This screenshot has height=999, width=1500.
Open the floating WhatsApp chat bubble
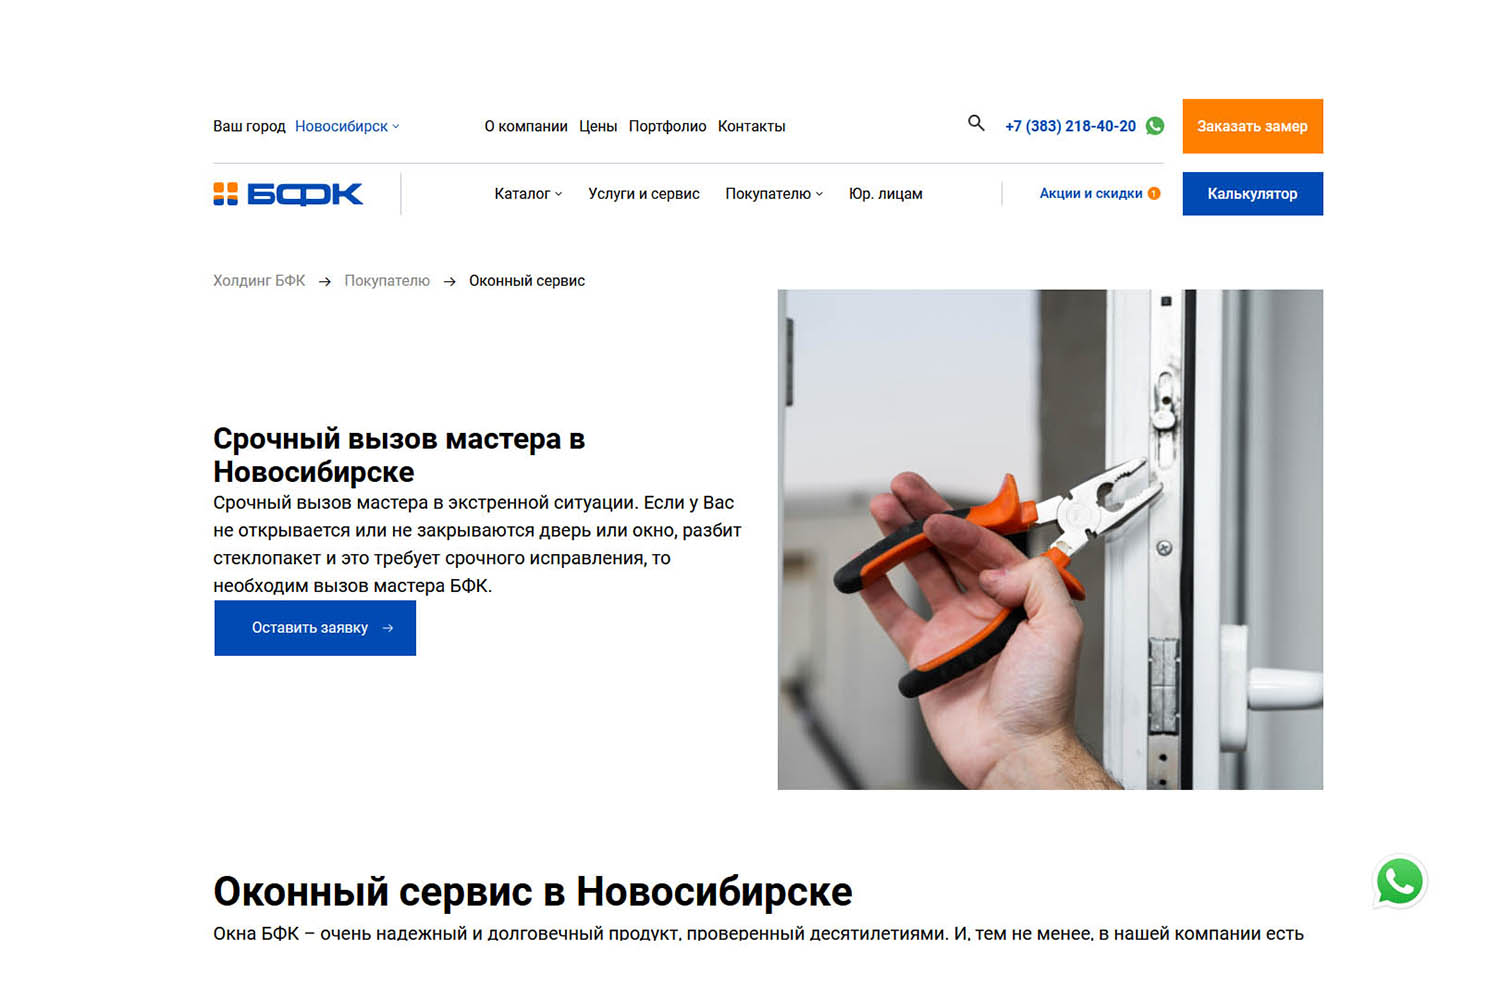[1400, 882]
